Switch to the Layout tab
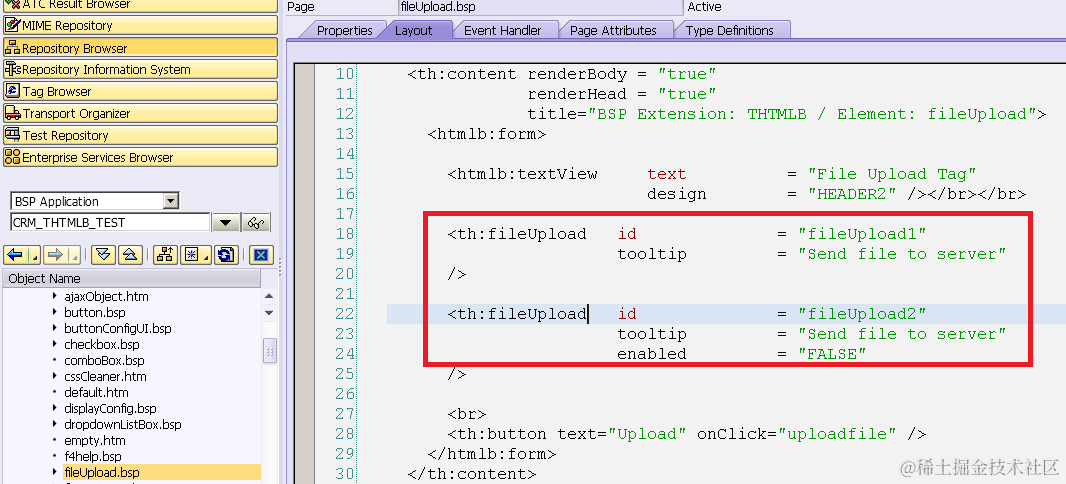Screen dimensions: 1066x484 point(413,31)
